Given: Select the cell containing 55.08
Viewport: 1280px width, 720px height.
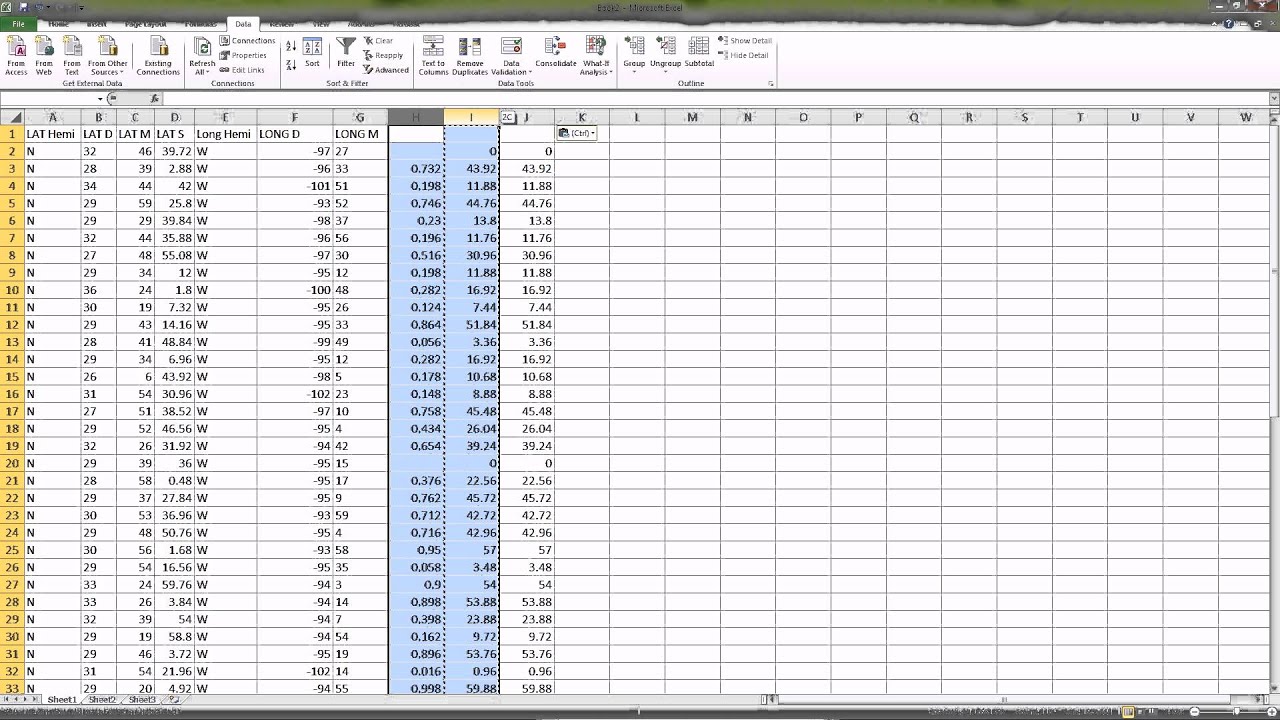Looking at the screenshot, I should click(175, 255).
